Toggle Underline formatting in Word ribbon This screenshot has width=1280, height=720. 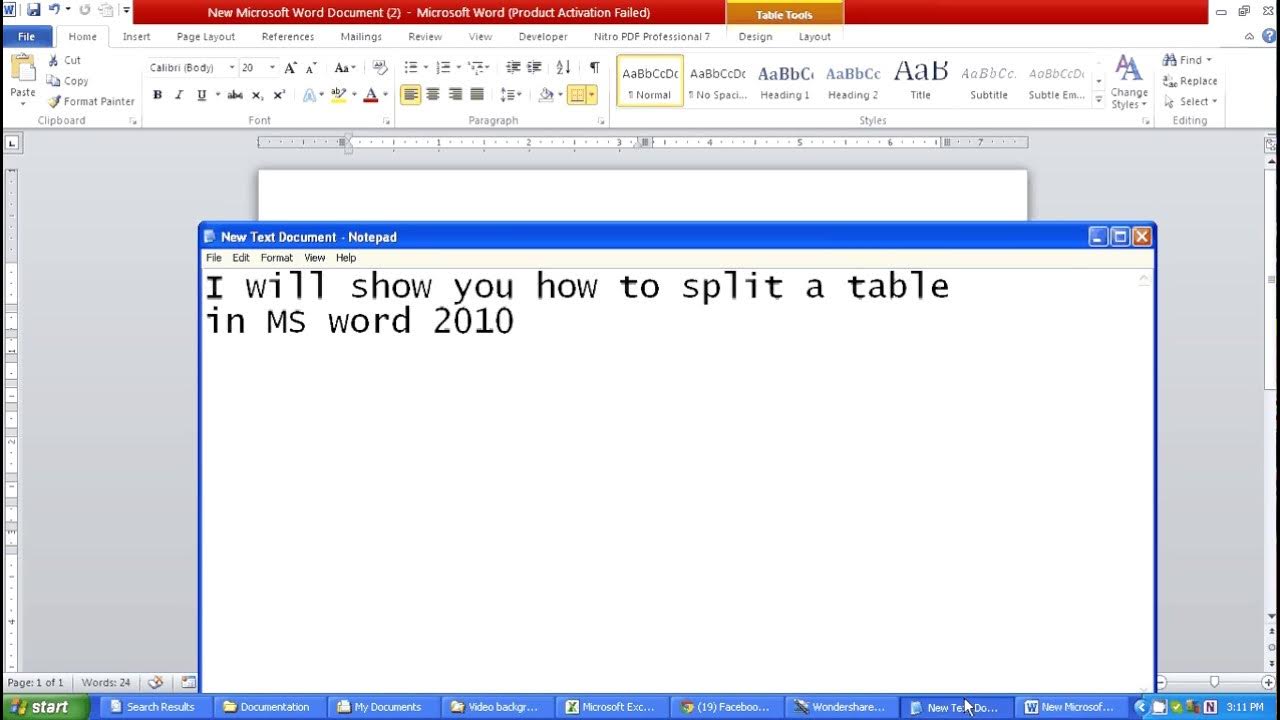201,95
